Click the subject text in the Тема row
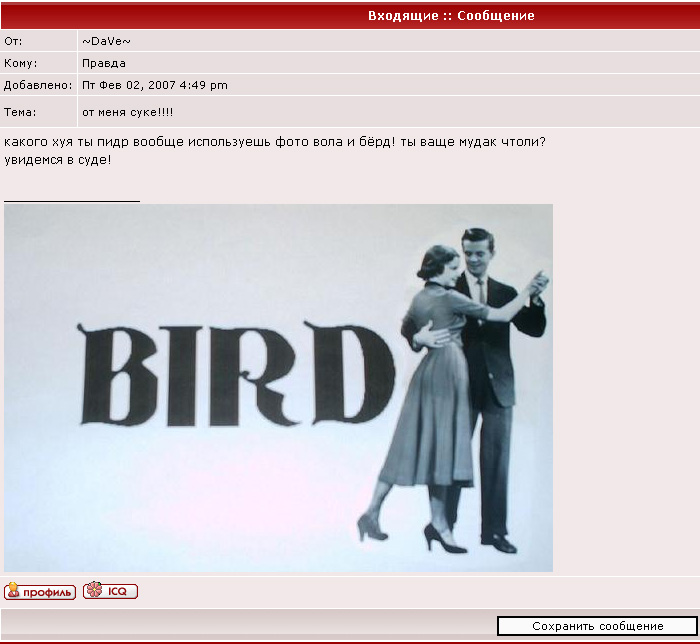The height and width of the screenshot is (644, 700). (128, 112)
